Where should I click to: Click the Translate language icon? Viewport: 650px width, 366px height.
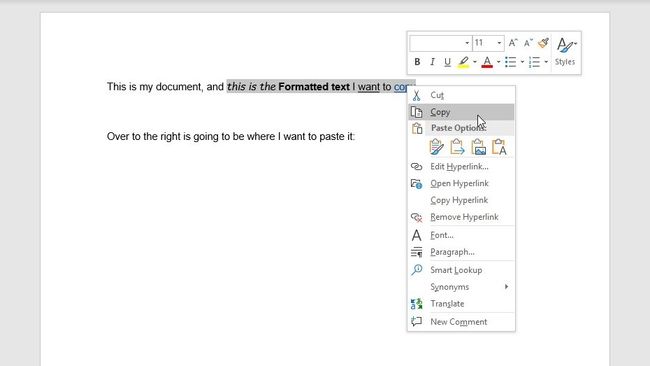[x=416, y=304]
